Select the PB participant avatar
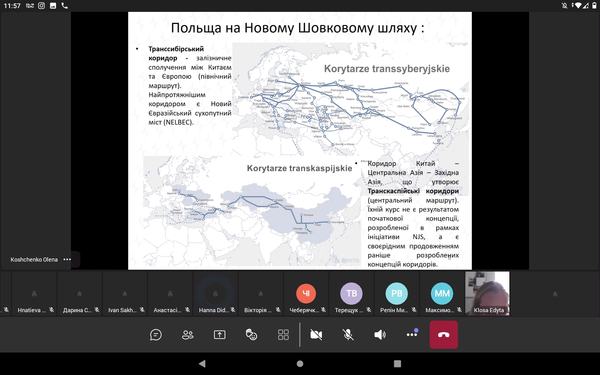 click(x=397, y=293)
